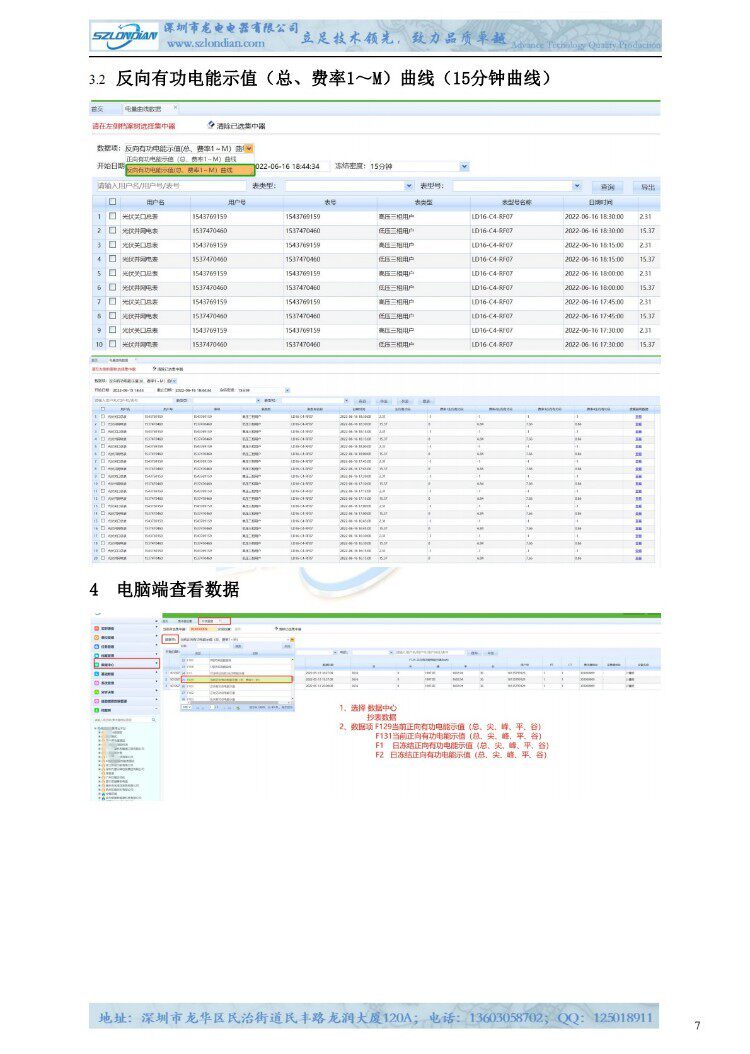Image resolution: width=750 pixels, height=1054 pixels.
Task: Click the 查询 query button
Action: pyautogui.click(x=607, y=187)
